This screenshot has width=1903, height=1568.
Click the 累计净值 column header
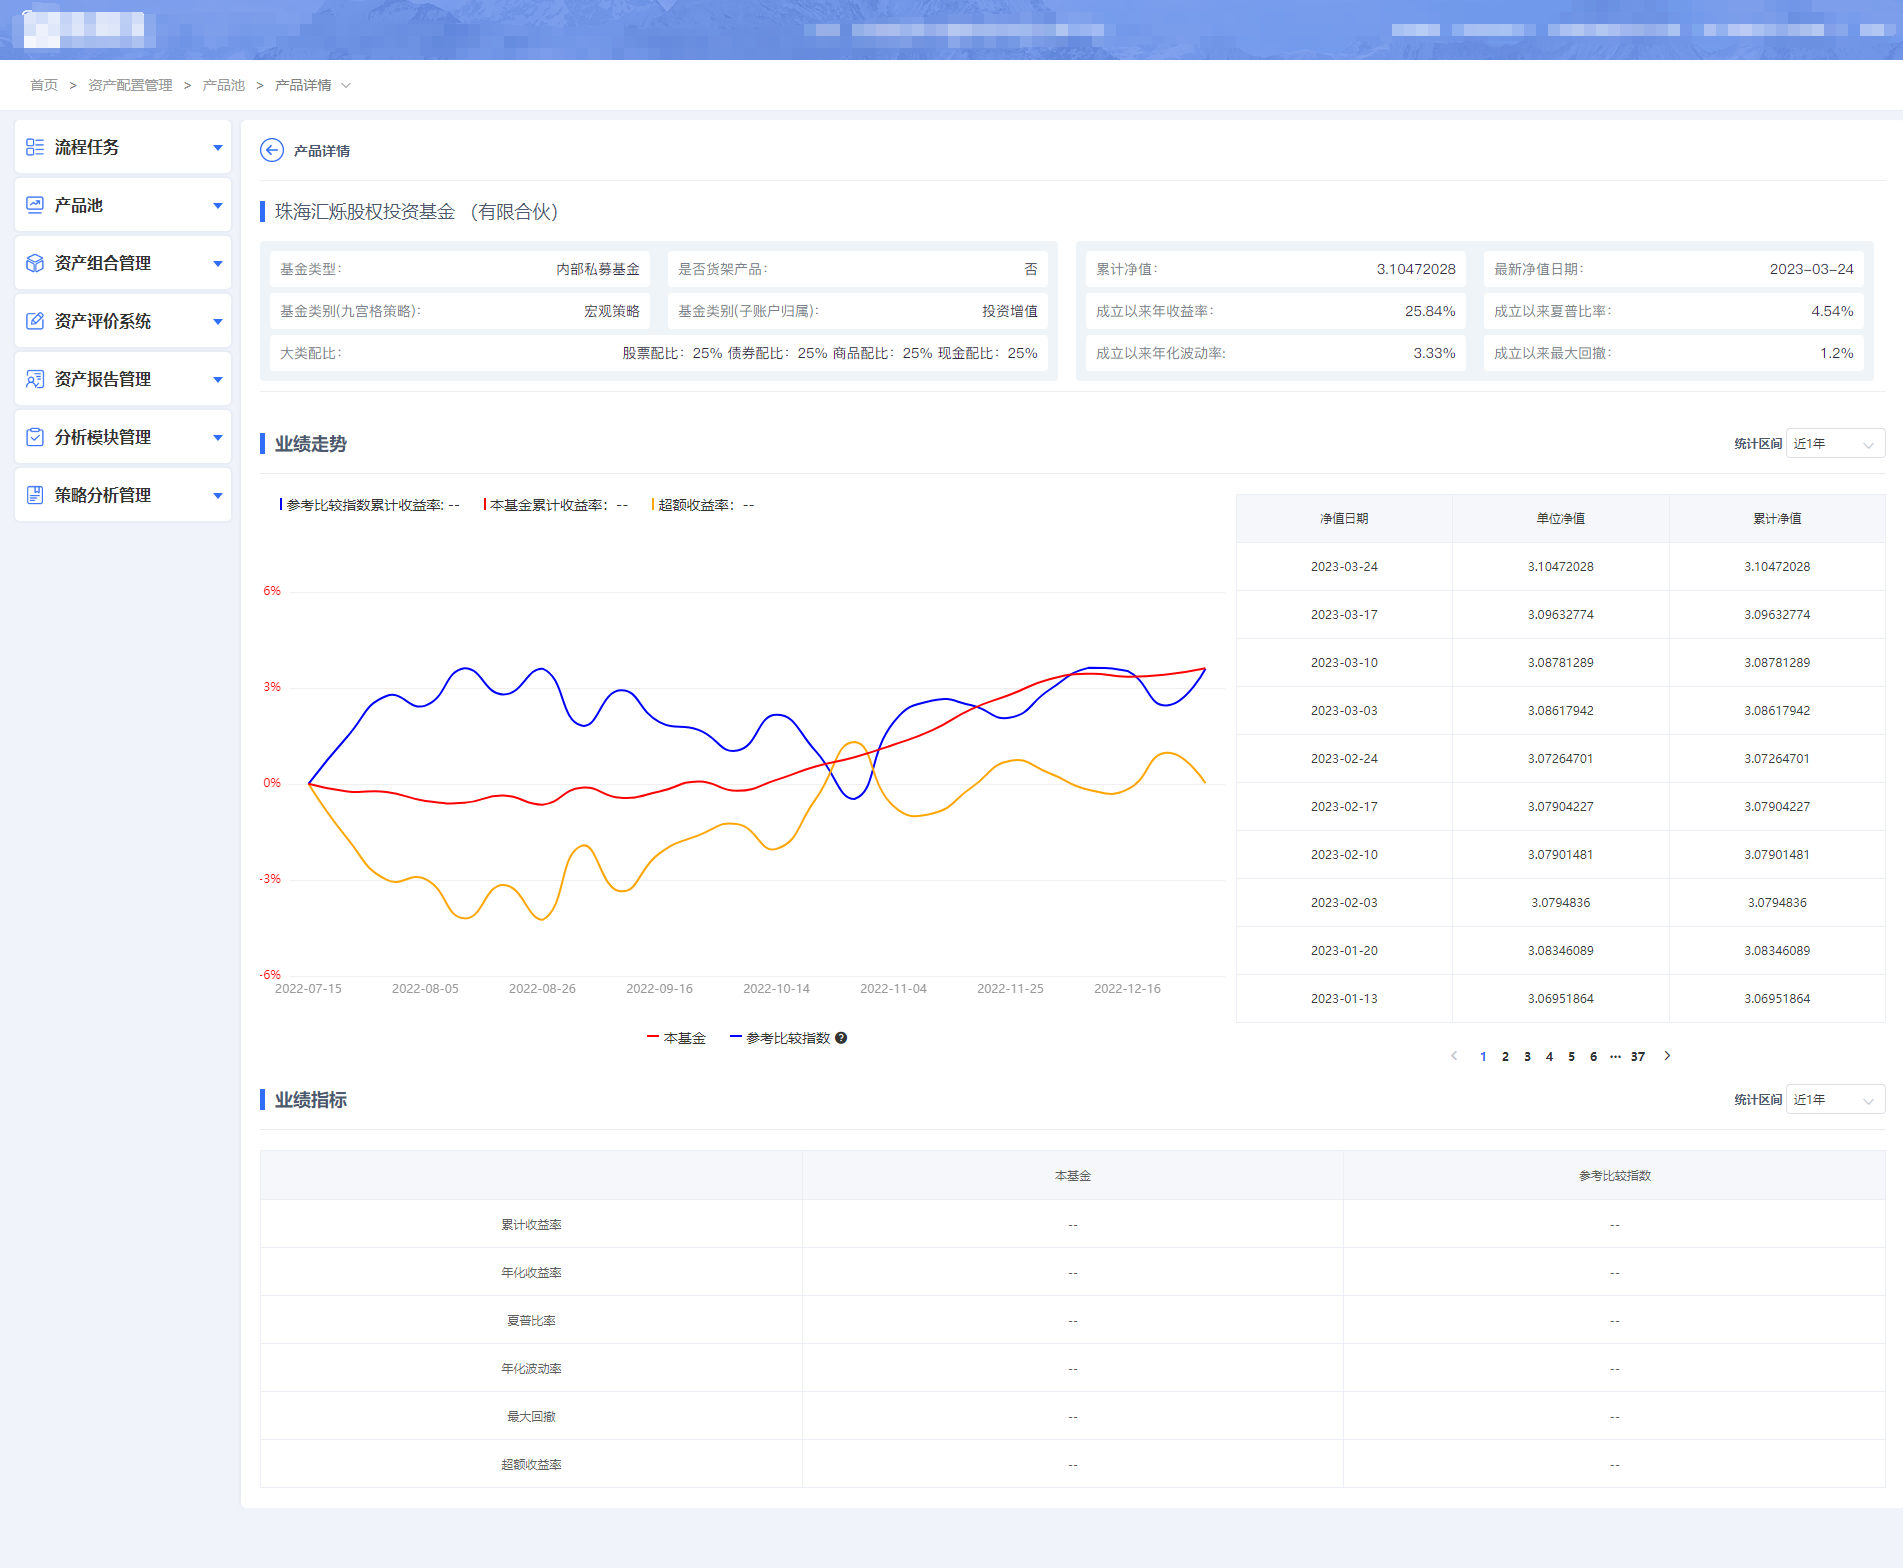click(1777, 519)
